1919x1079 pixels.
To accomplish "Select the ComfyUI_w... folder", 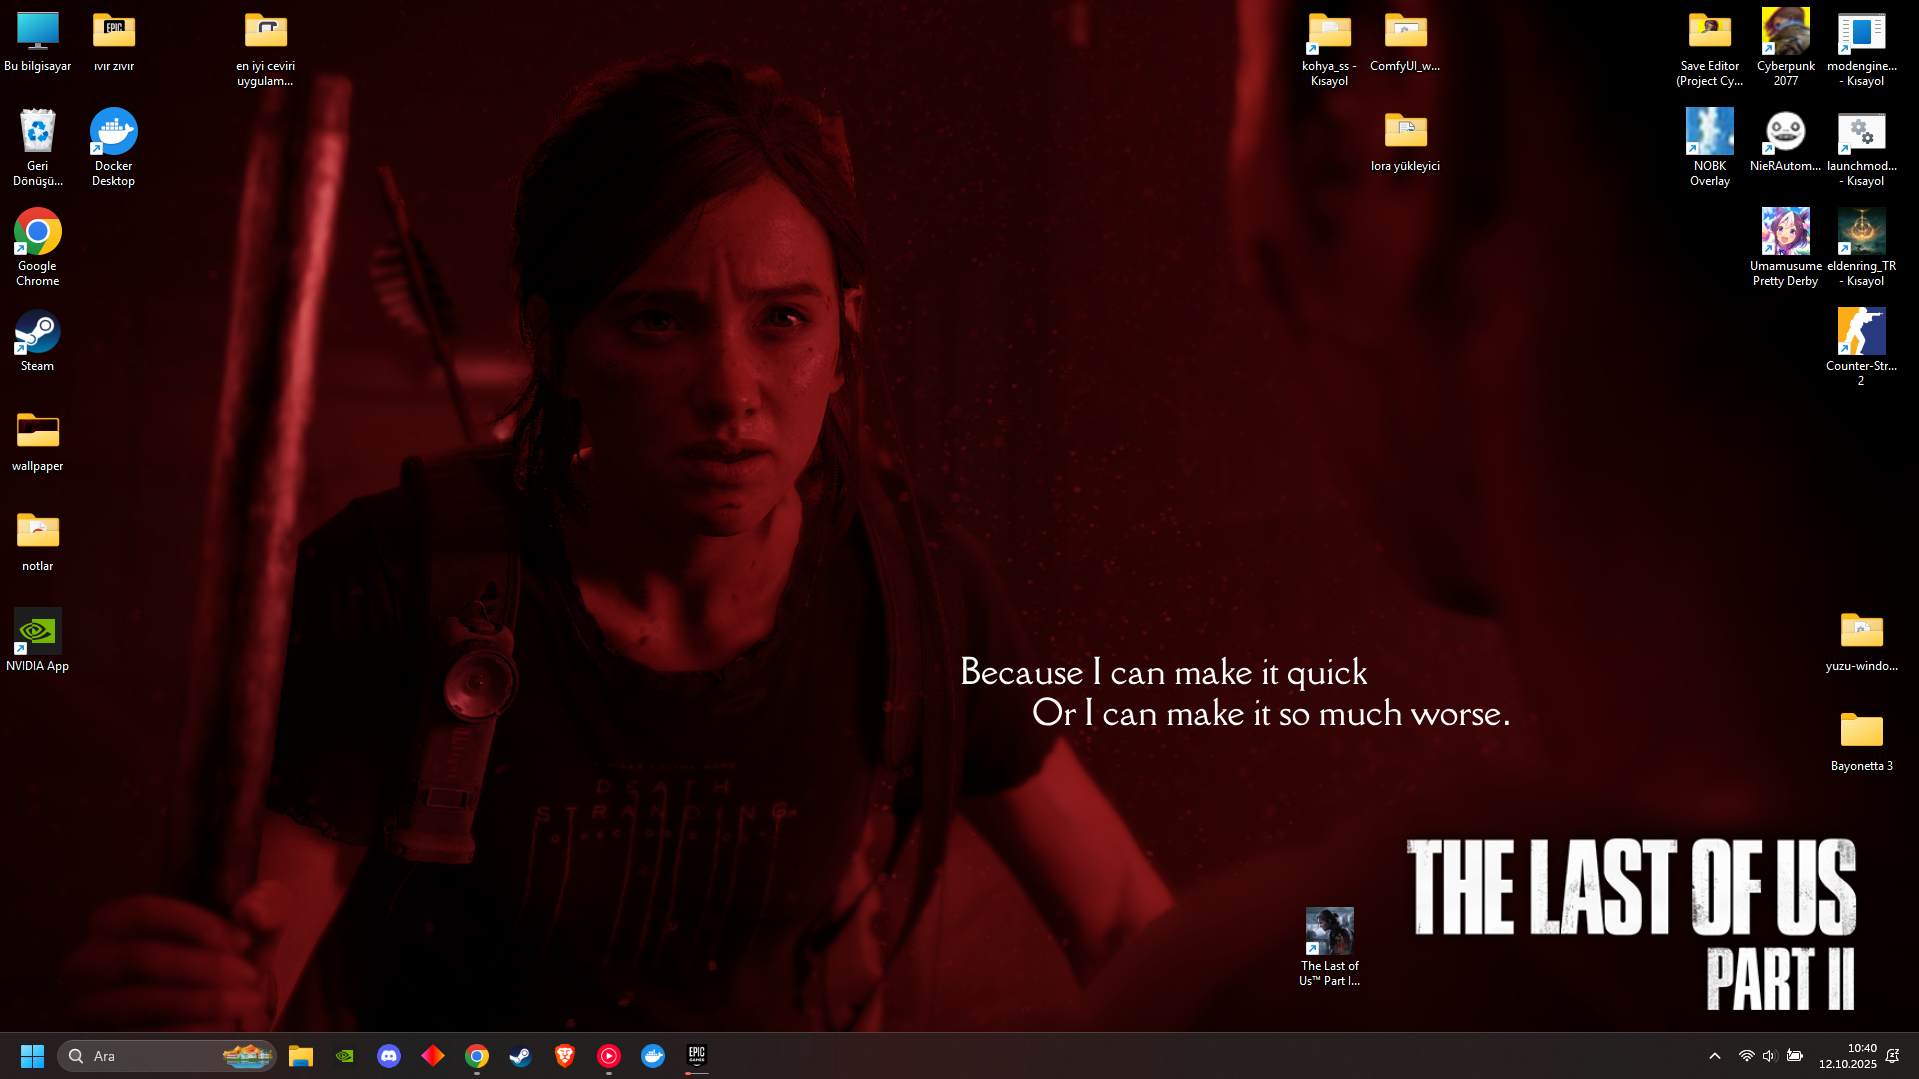I will 1405,41.
